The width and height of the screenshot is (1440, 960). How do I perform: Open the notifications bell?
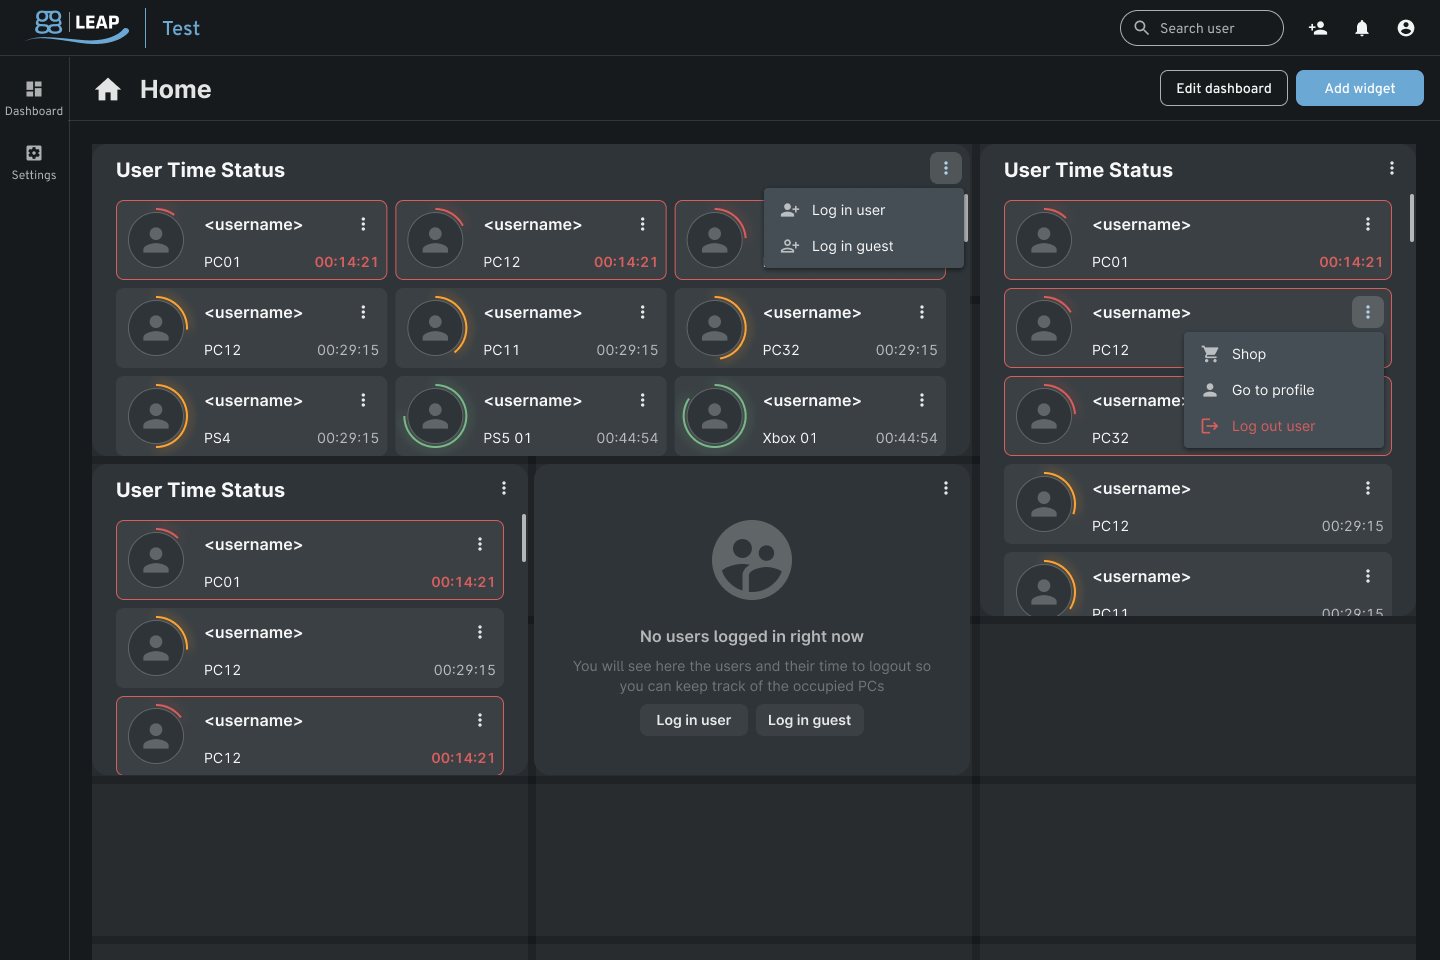(x=1362, y=28)
